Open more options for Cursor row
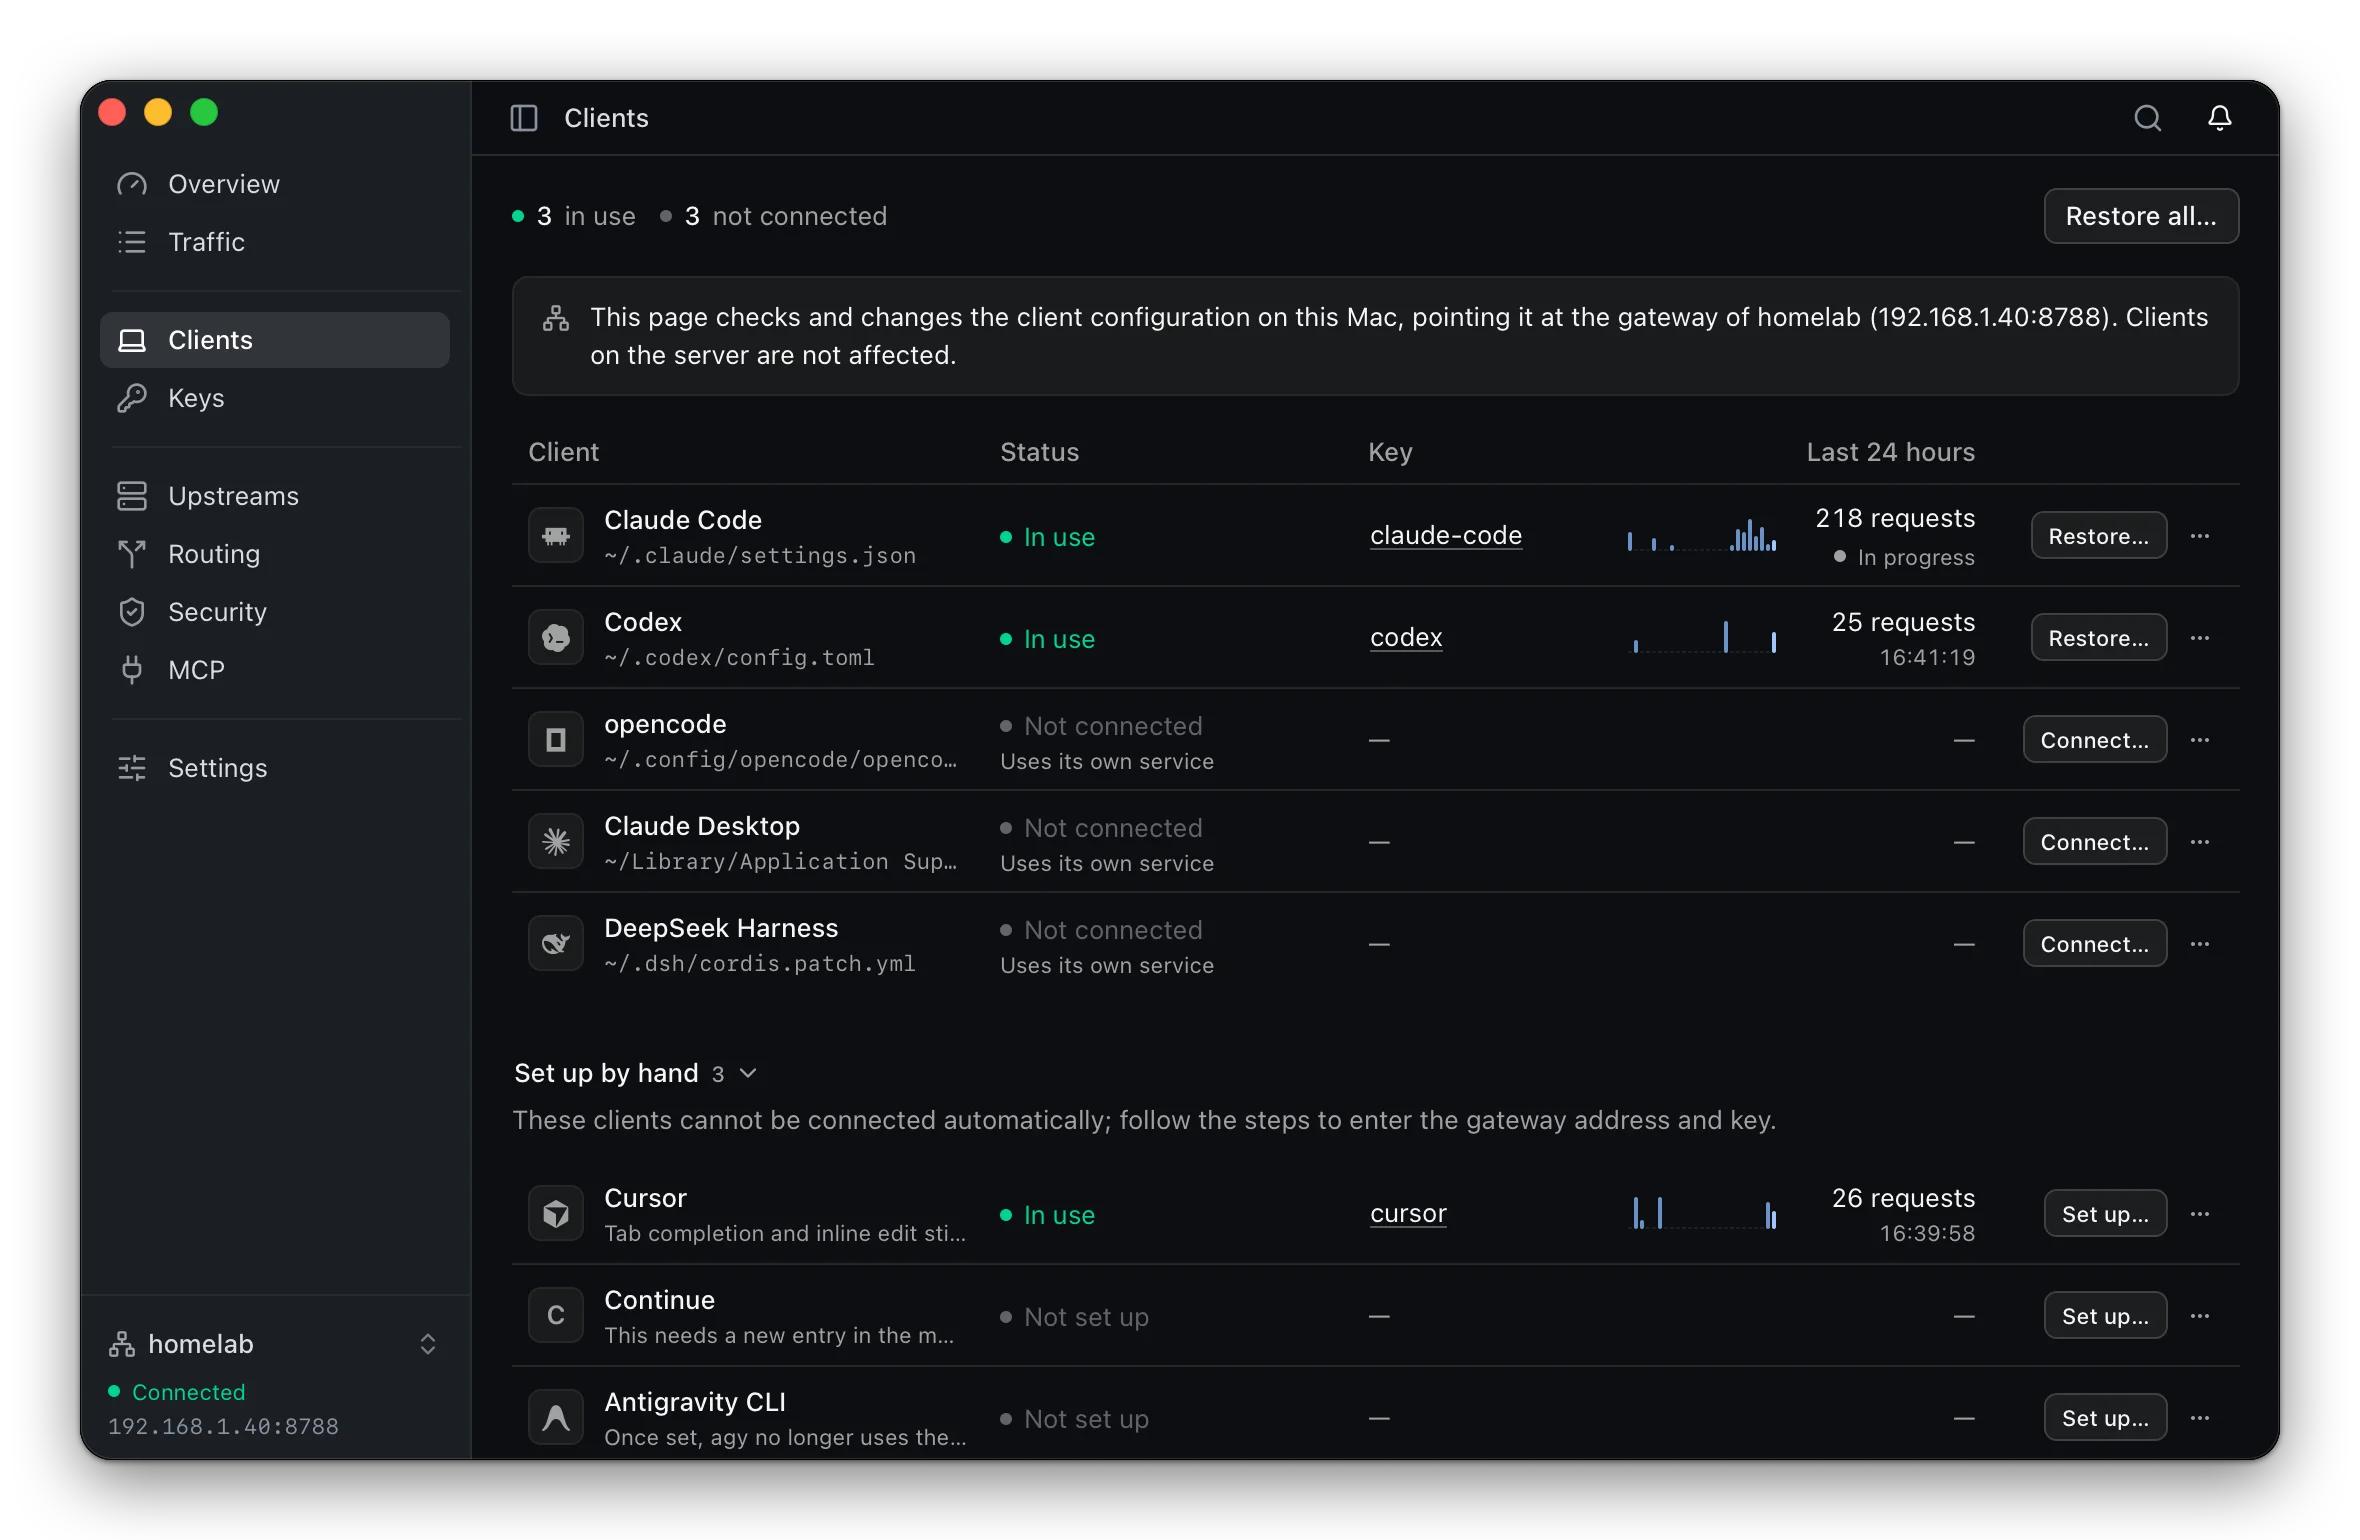This screenshot has width=2360, height=1540. point(2200,1214)
